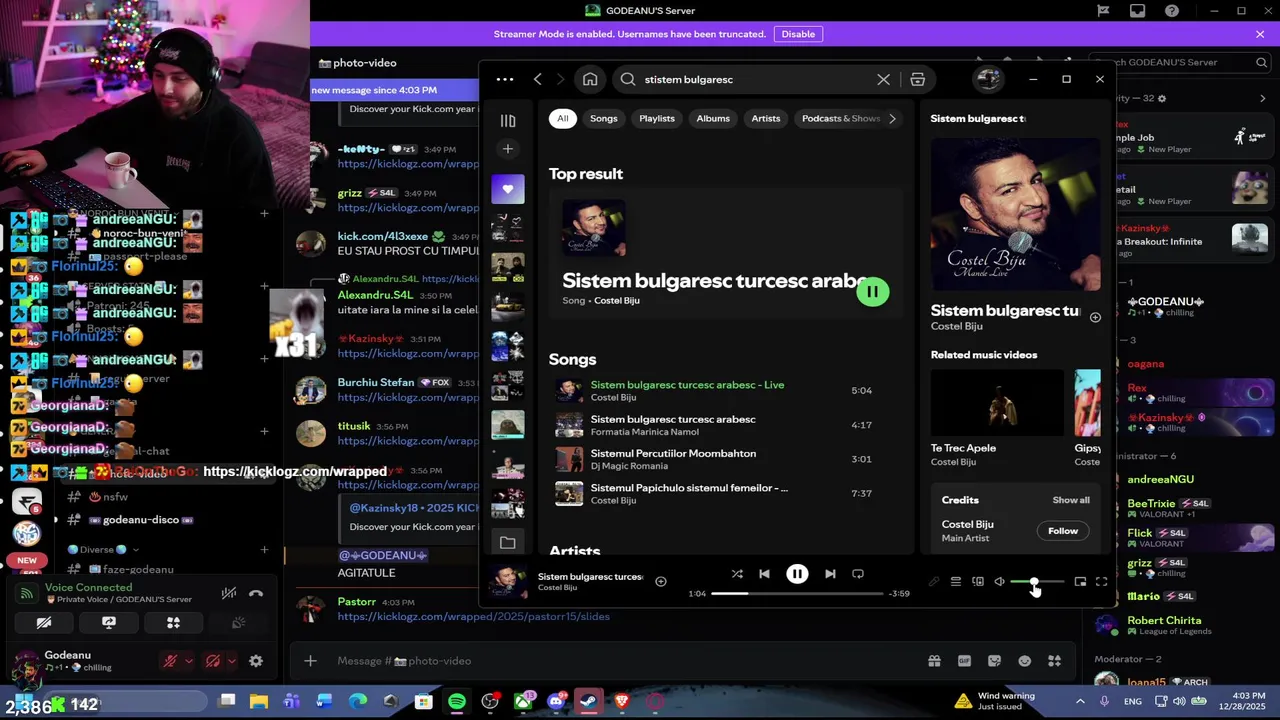The image size is (1280, 720).
Task: Enter Spotify full screen mode
Action: tap(1101, 582)
